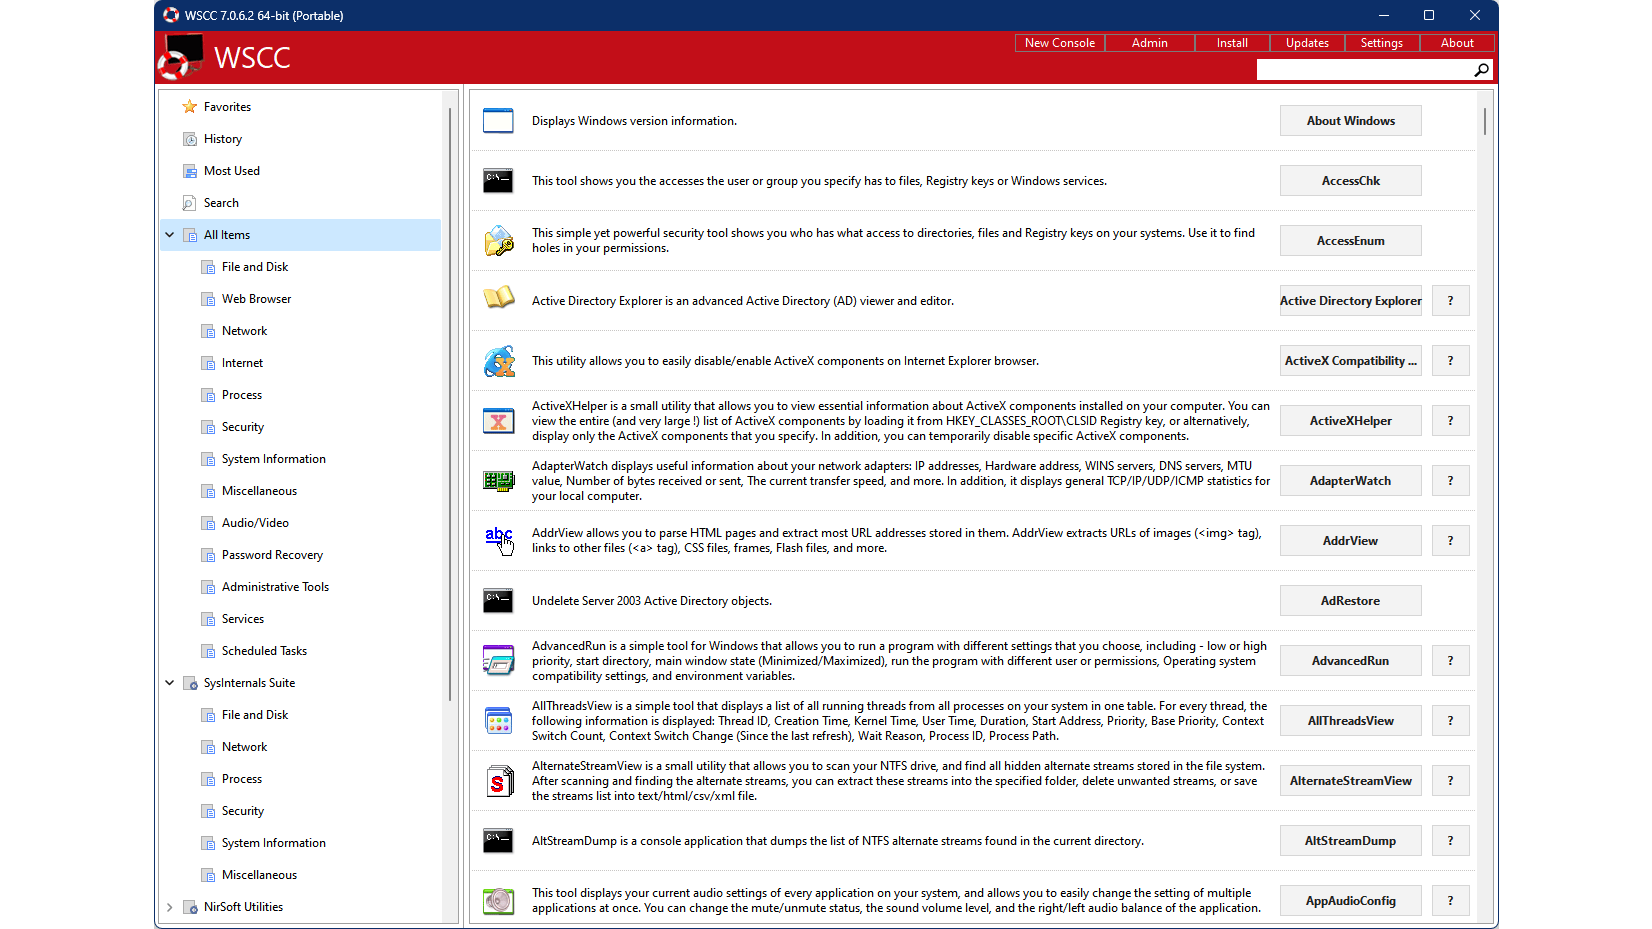Click the AccessEnum folder-and-key icon
Viewport: 1652px width, 929px height.
498,241
